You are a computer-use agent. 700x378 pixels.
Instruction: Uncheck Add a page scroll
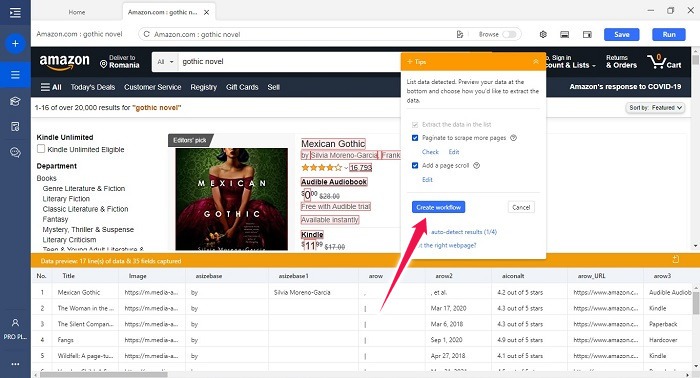415,166
